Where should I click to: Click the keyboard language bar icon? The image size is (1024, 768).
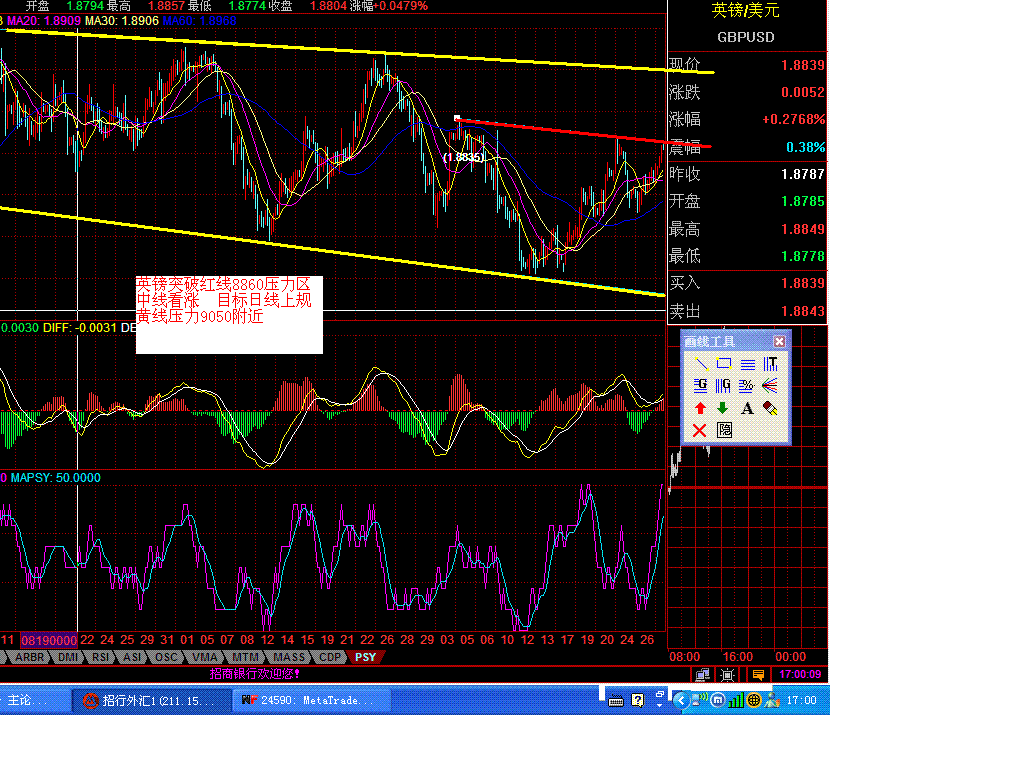pos(615,701)
